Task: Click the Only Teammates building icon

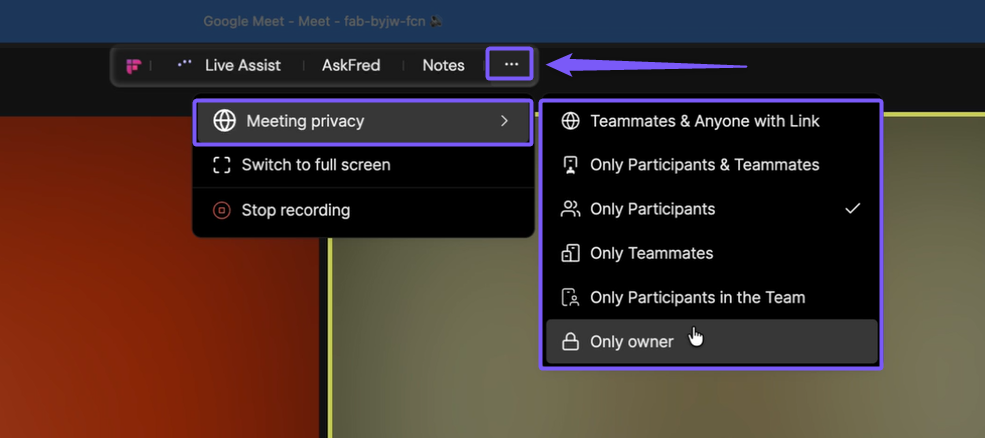Action: point(570,253)
